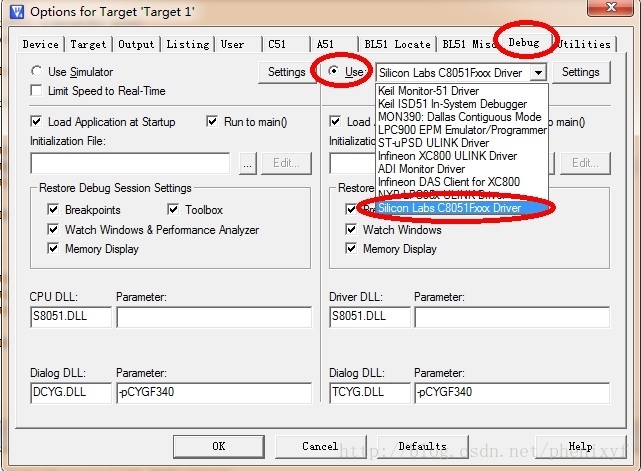Choose LPC900 EPM Emulator/Programmer
The image size is (641, 471).
click(462, 130)
